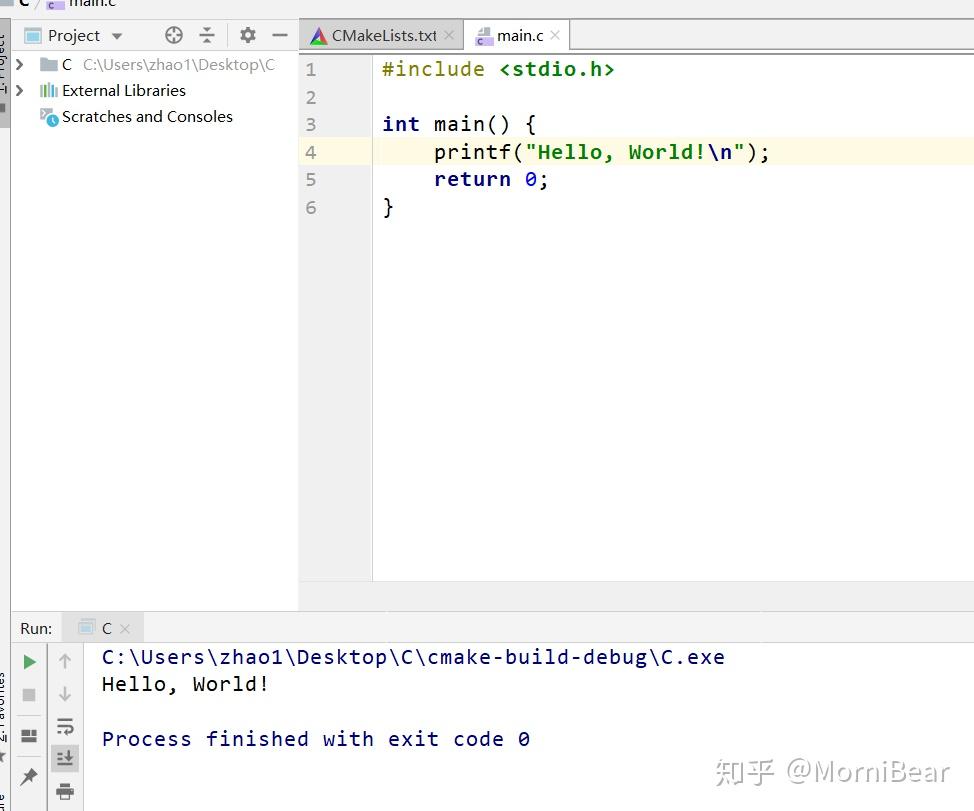Image resolution: width=974 pixels, height=811 pixels.
Task: Click the Locate opened file crosshair icon
Action: click(x=172, y=34)
